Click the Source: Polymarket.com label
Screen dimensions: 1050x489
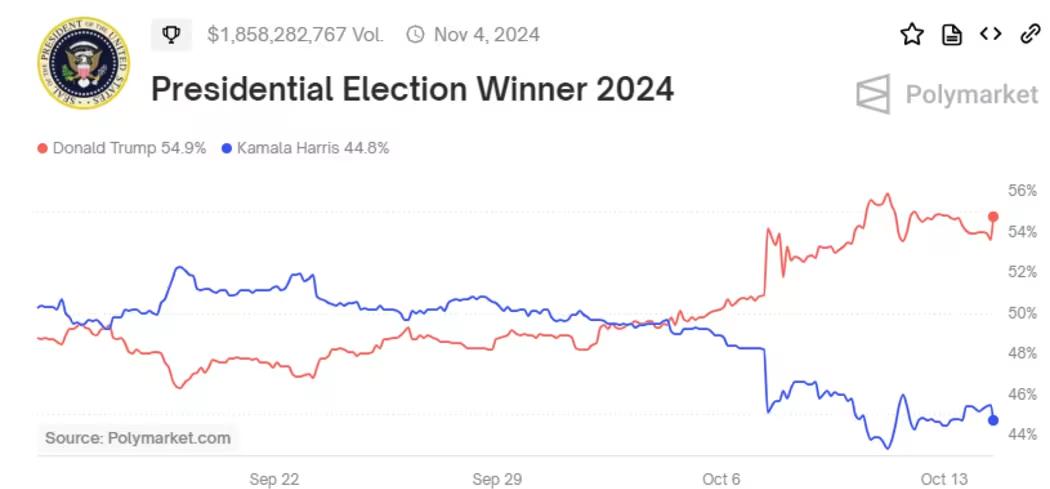[x=138, y=437]
